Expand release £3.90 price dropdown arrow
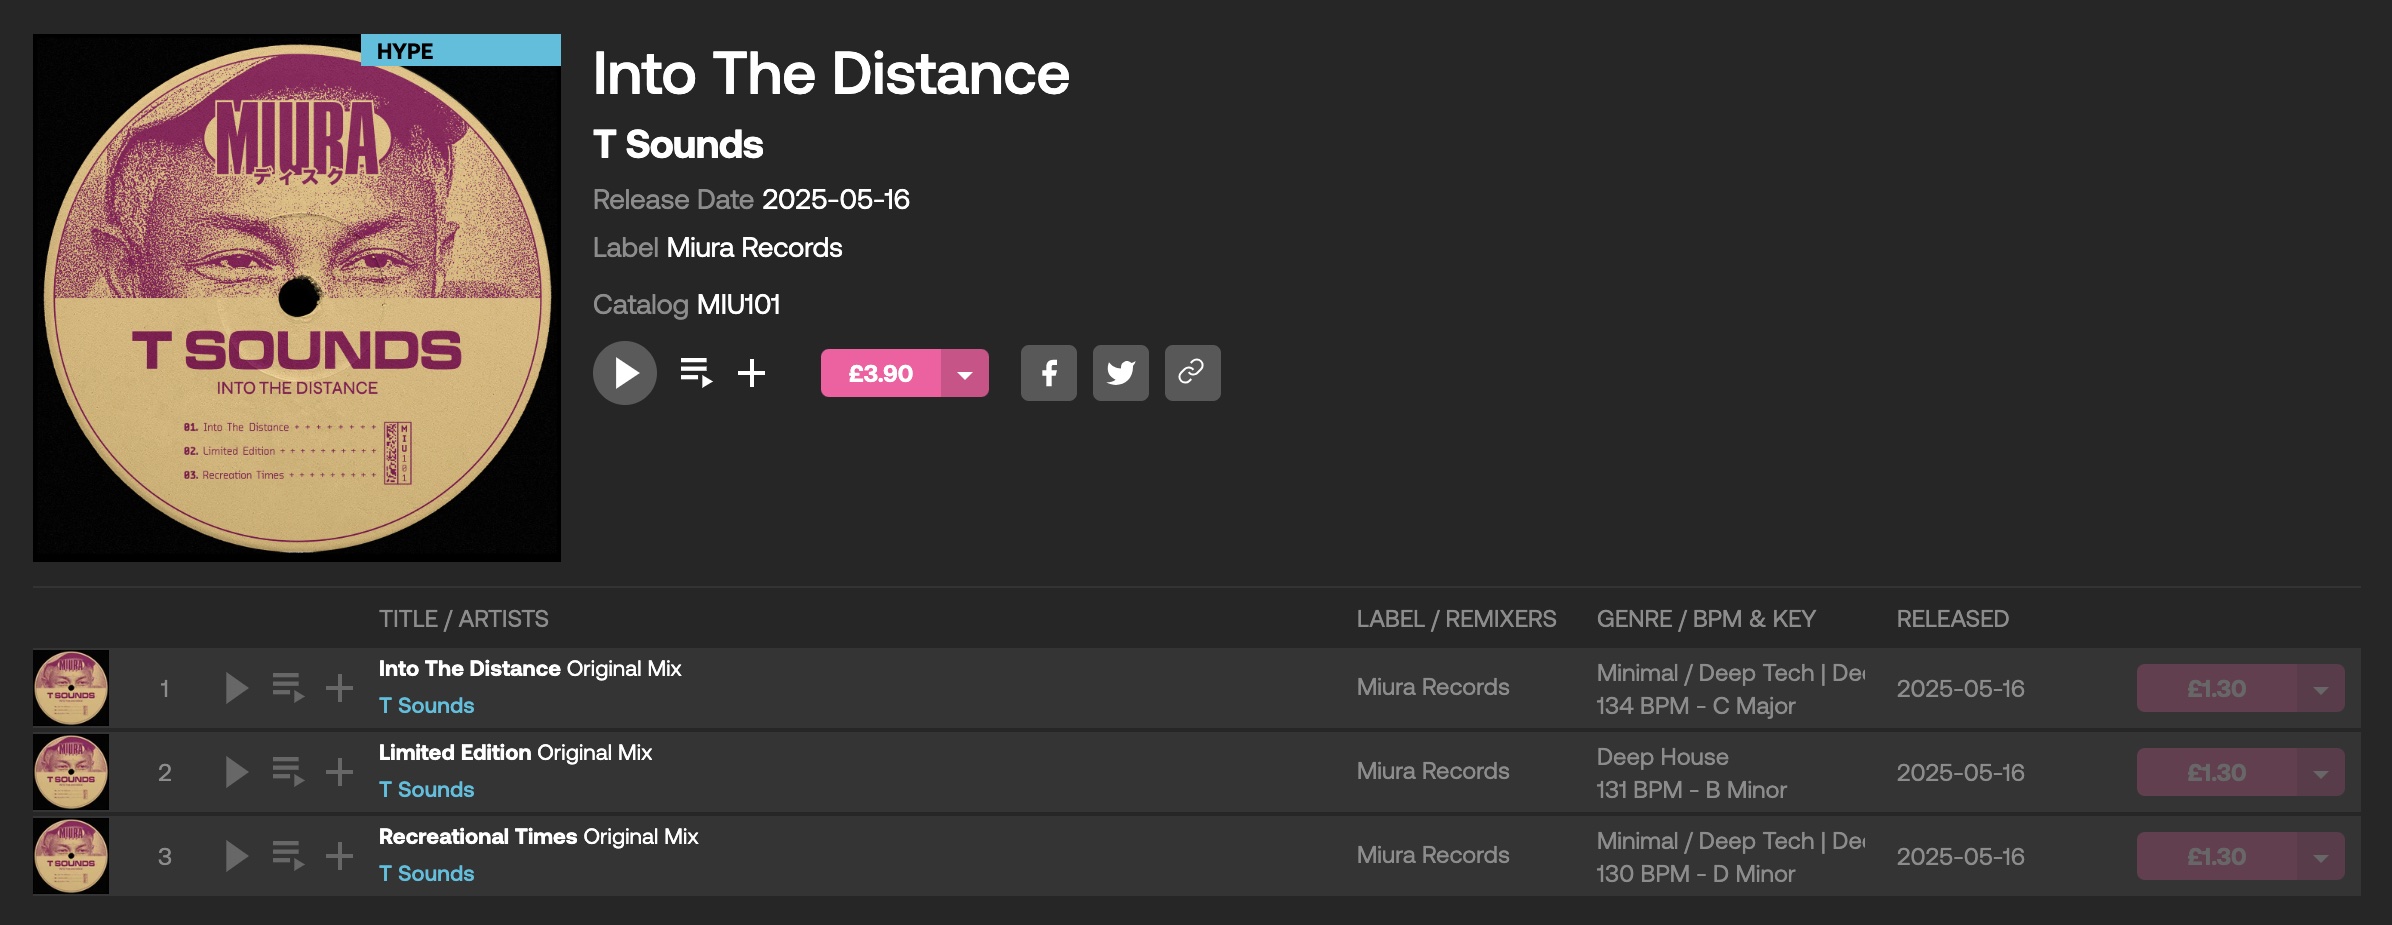2392x925 pixels. (x=965, y=374)
